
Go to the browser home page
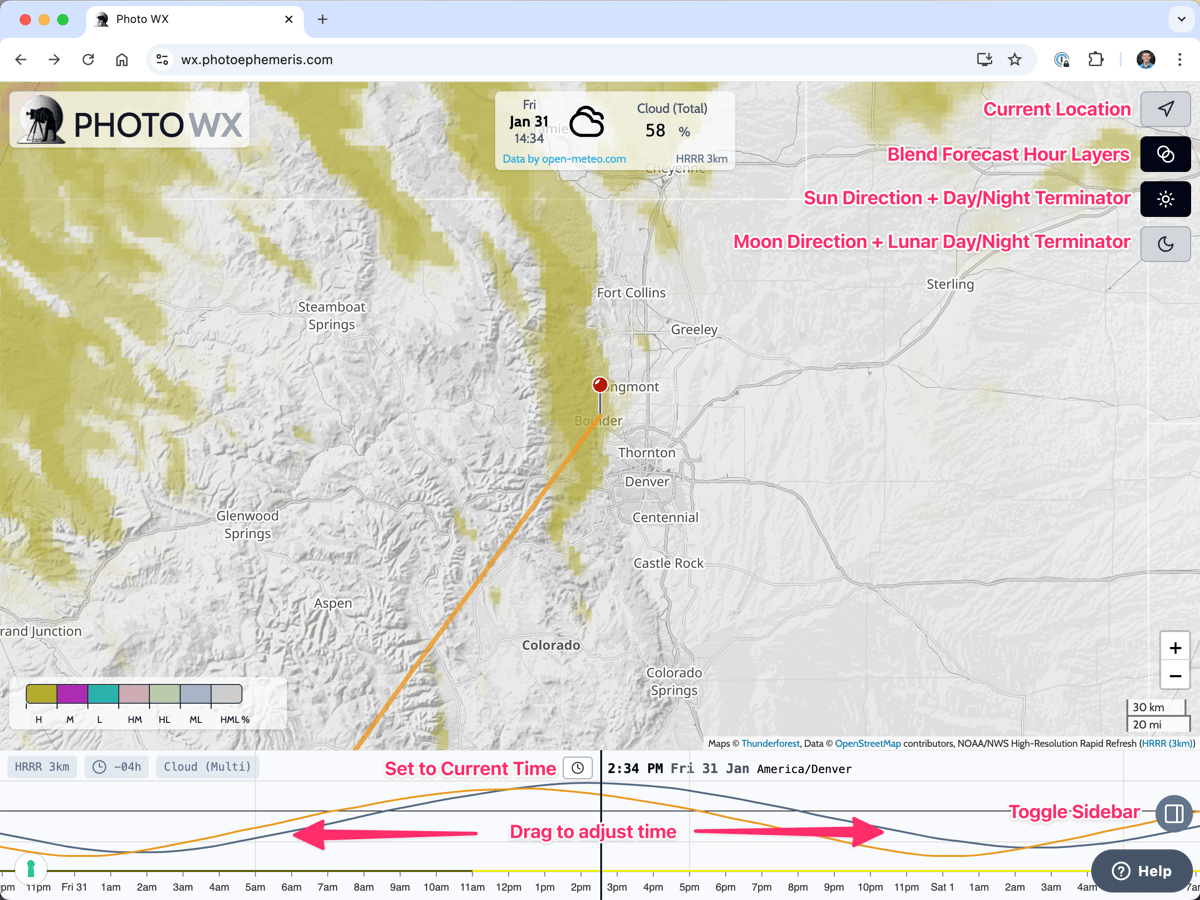point(122,60)
